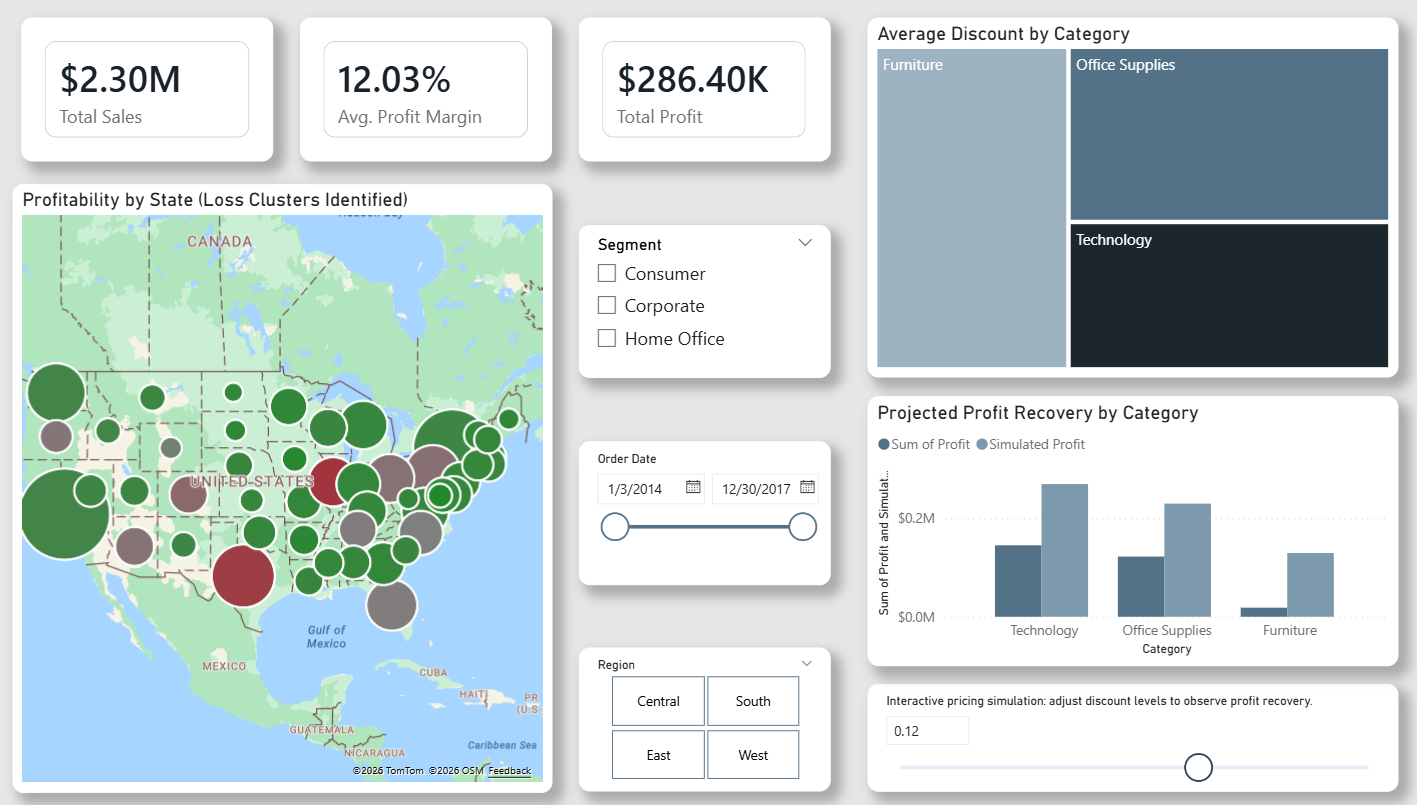Select the Technology treemap tile

1229,295
